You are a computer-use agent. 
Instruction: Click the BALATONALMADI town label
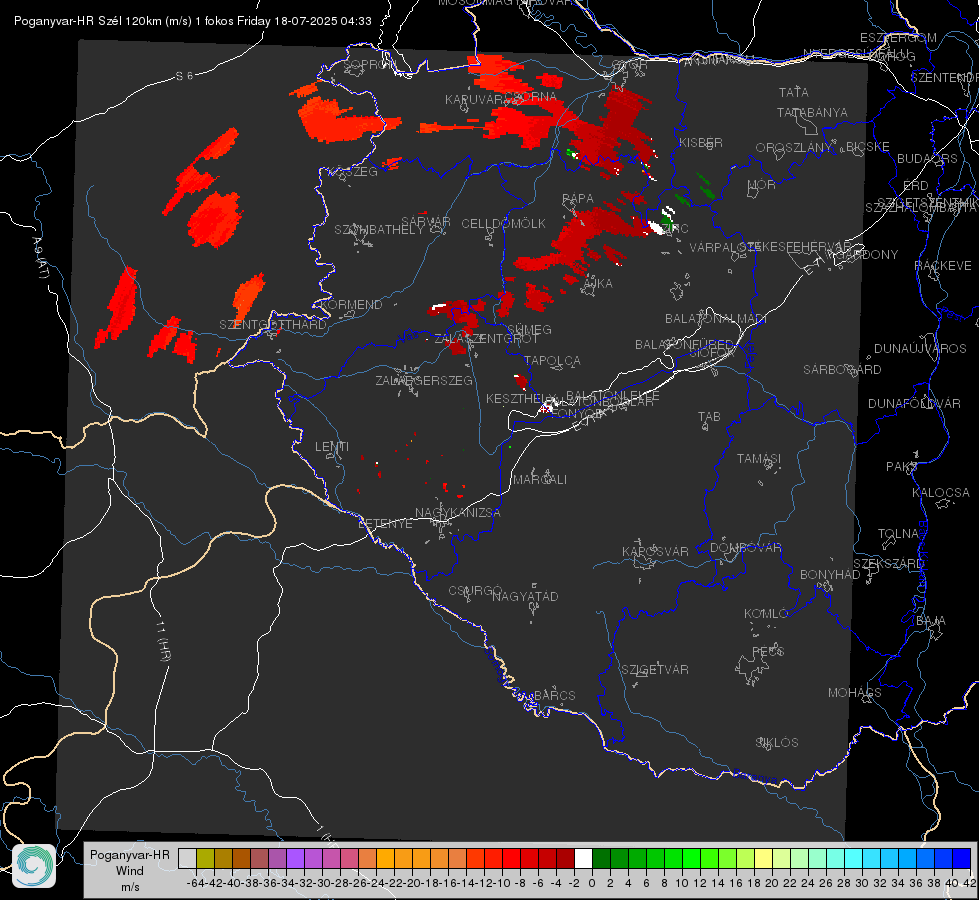(x=716, y=319)
